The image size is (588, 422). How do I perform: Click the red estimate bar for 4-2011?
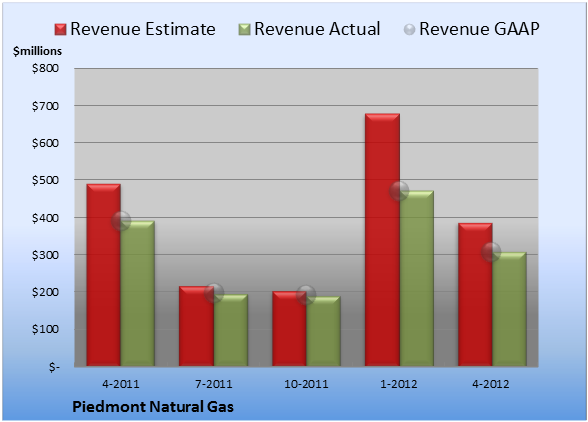click(104, 275)
